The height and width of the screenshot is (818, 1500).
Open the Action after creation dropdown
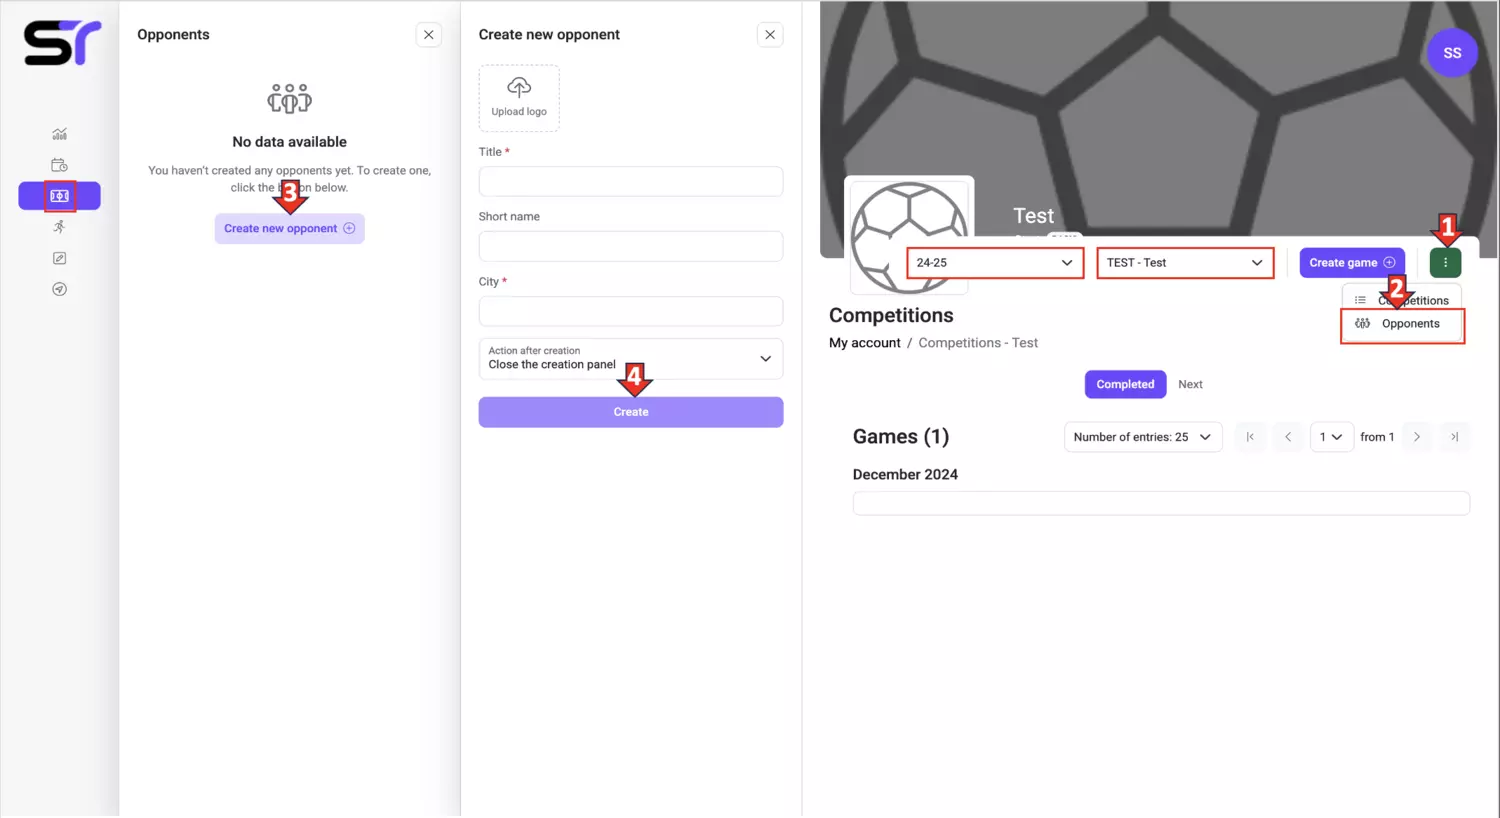tap(631, 358)
